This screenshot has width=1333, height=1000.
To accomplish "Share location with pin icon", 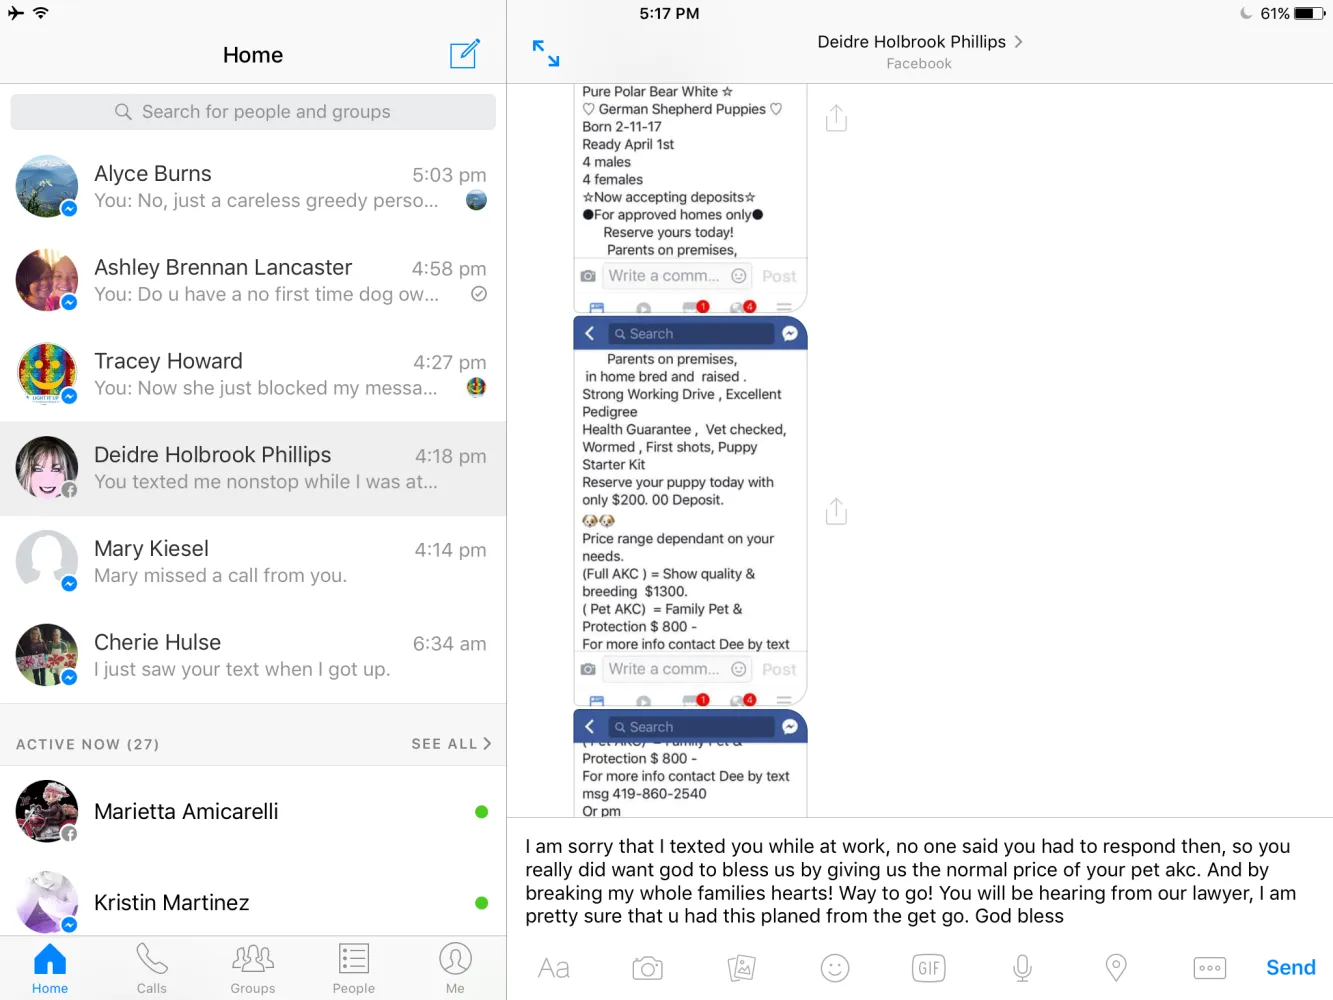I will pyautogui.click(x=1116, y=968).
